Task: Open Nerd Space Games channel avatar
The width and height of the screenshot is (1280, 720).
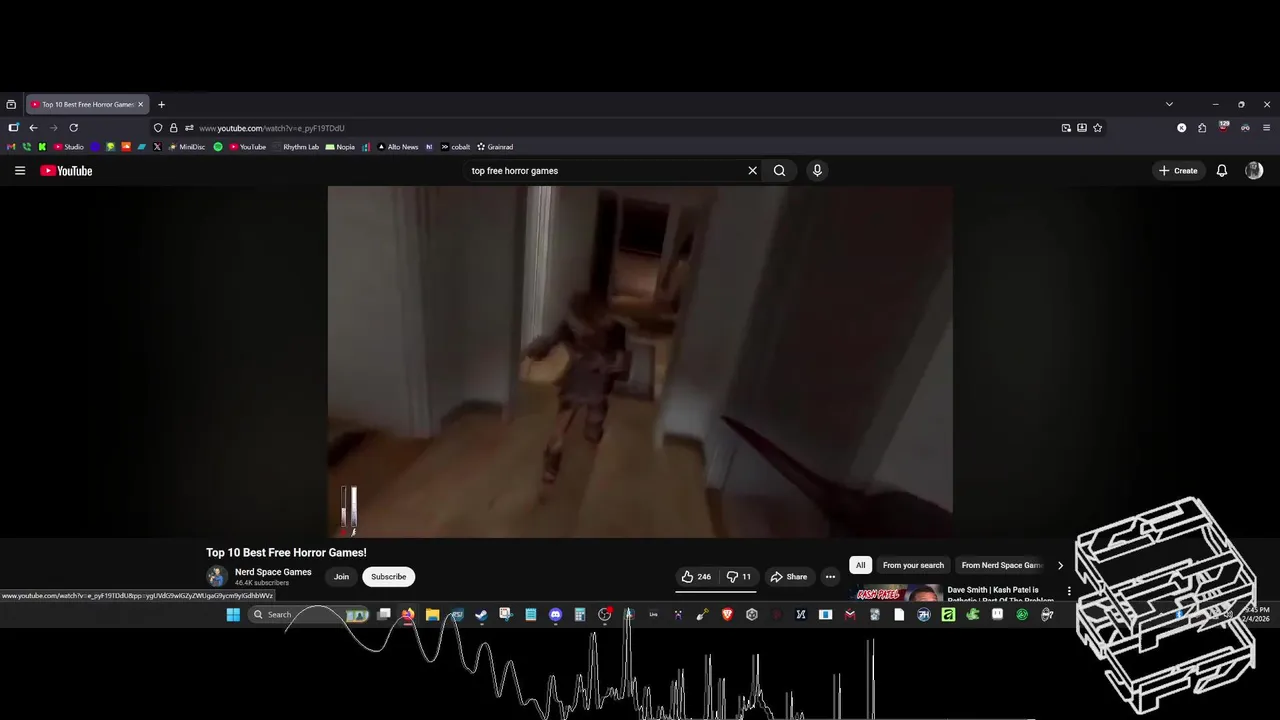Action: coord(216,576)
